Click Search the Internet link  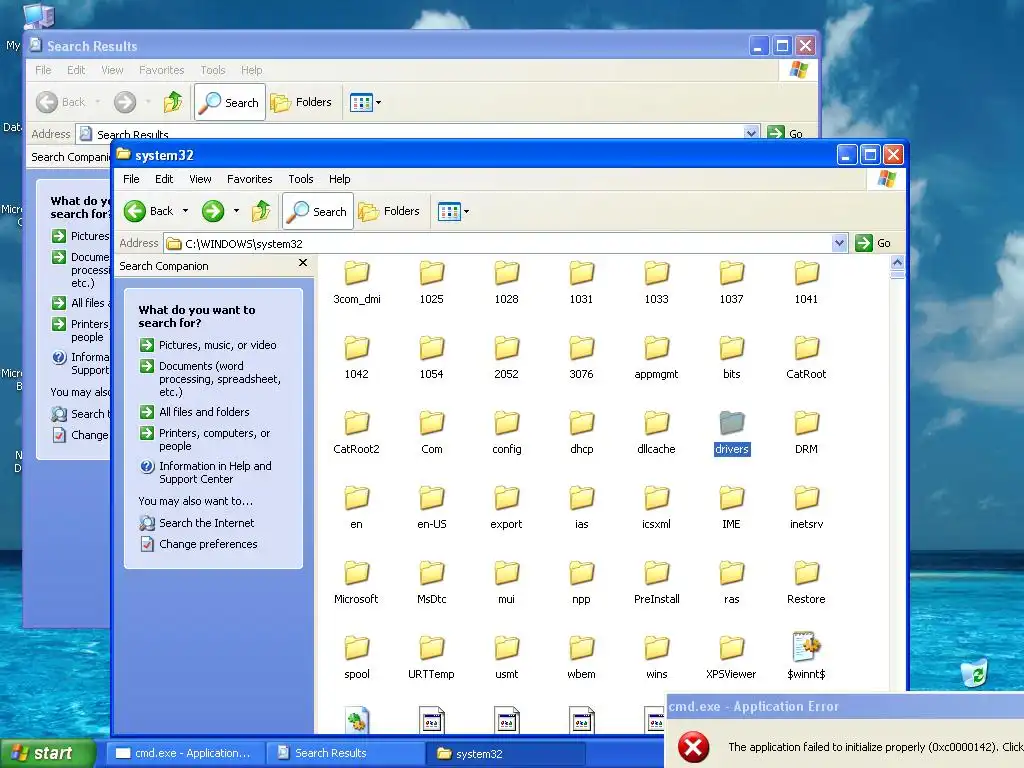197,523
